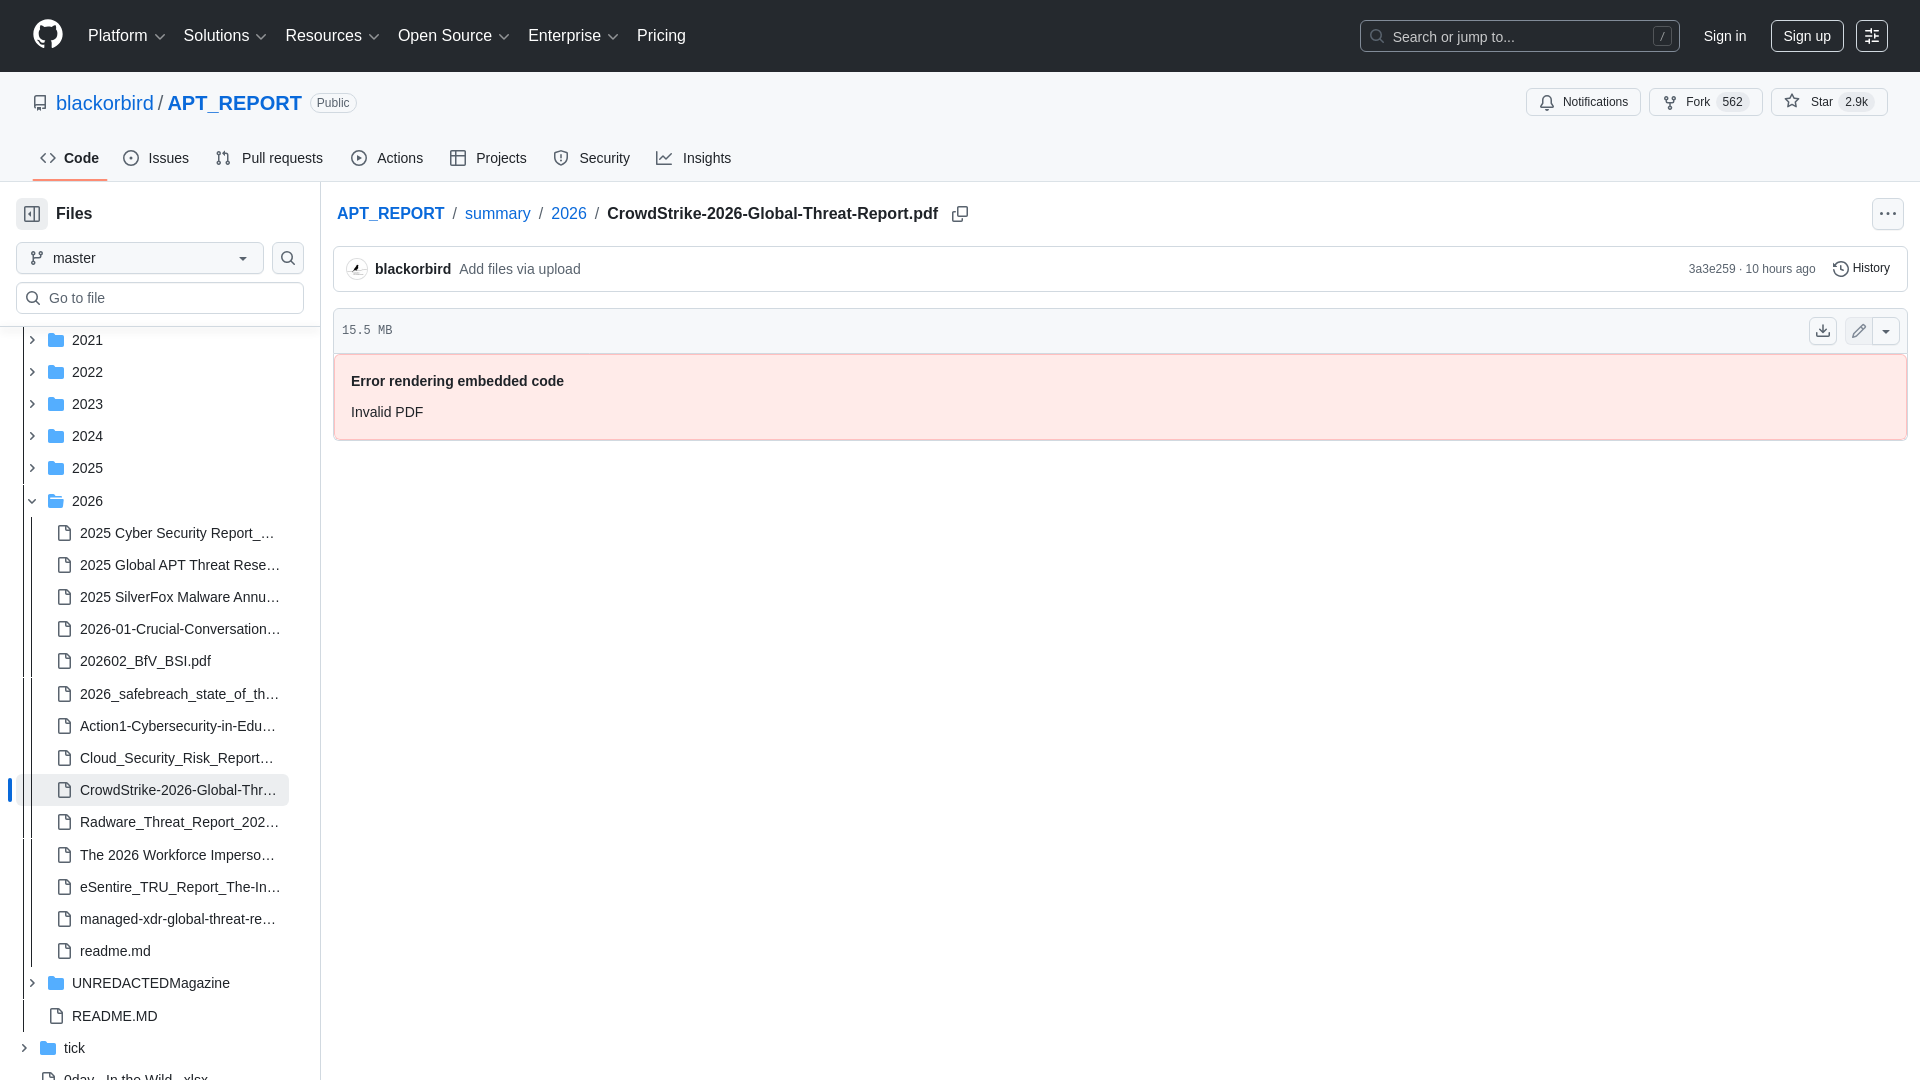Screen dimensions: 1920x1080
Task: Click the GitHub logo octocat icon
Action: [46, 35]
